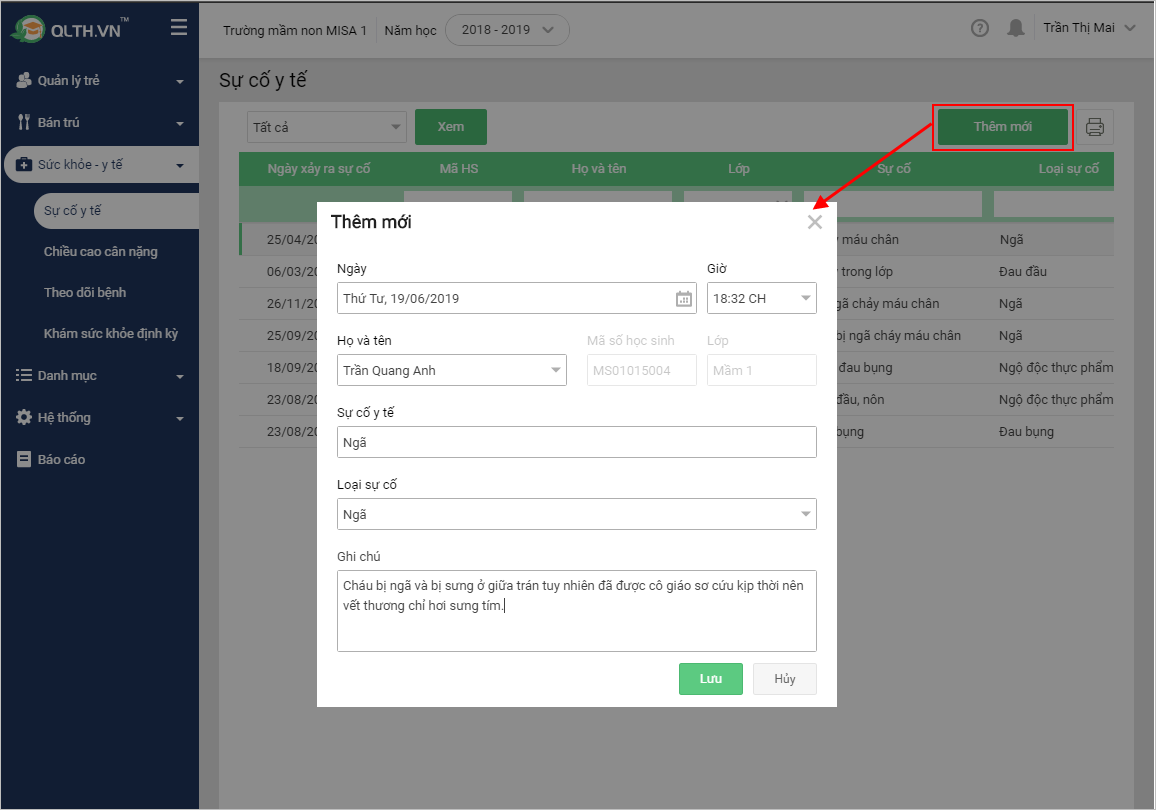1156x810 pixels.
Task: Click the Lớp field Mầm 1
Action: (x=762, y=370)
